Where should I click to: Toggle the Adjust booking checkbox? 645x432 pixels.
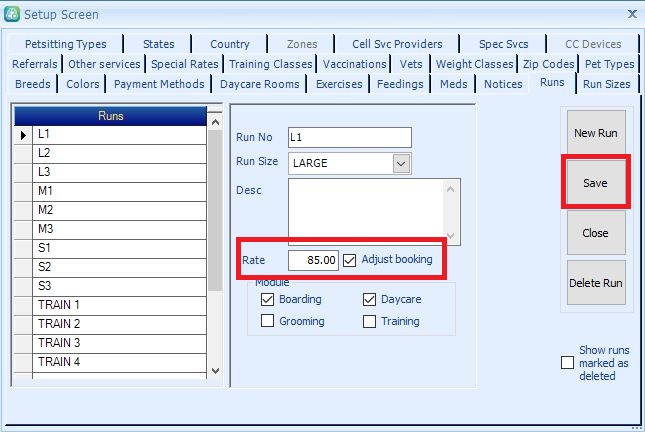350,260
